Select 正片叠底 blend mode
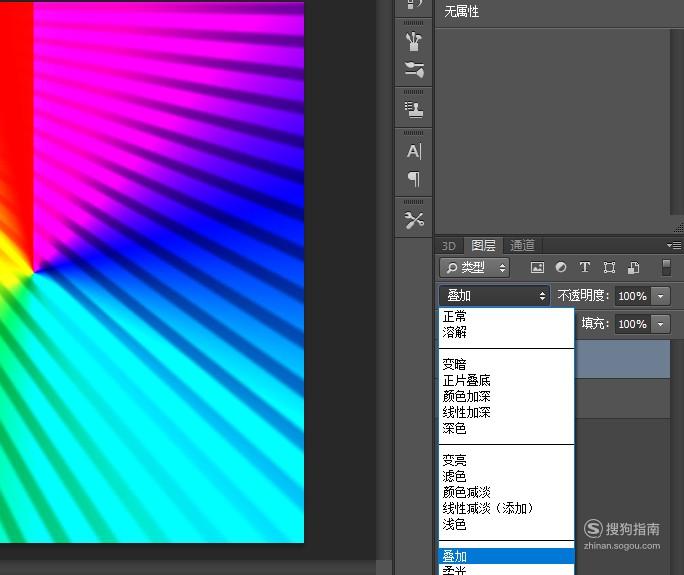Viewport: 684px width, 575px height. [506, 380]
